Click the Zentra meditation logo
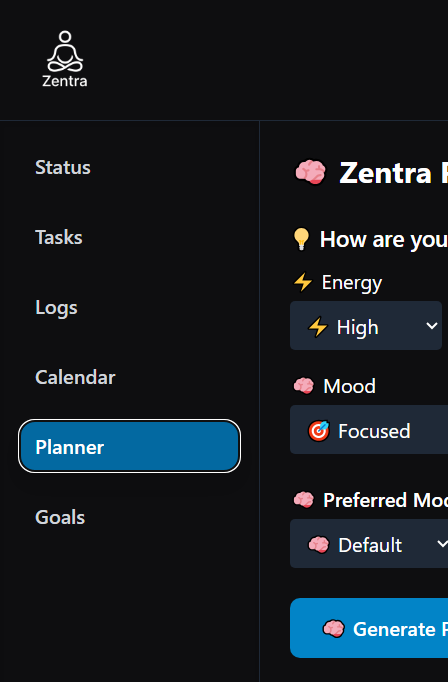 pyautogui.click(x=65, y=58)
